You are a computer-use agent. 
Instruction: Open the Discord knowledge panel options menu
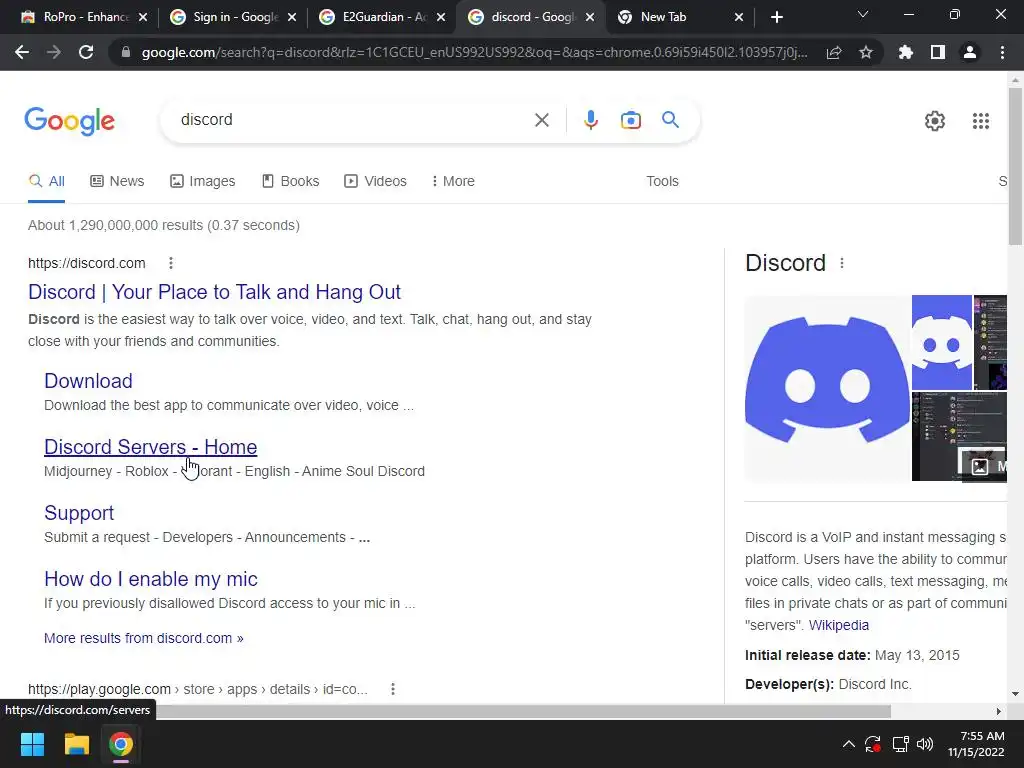pos(842,263)
